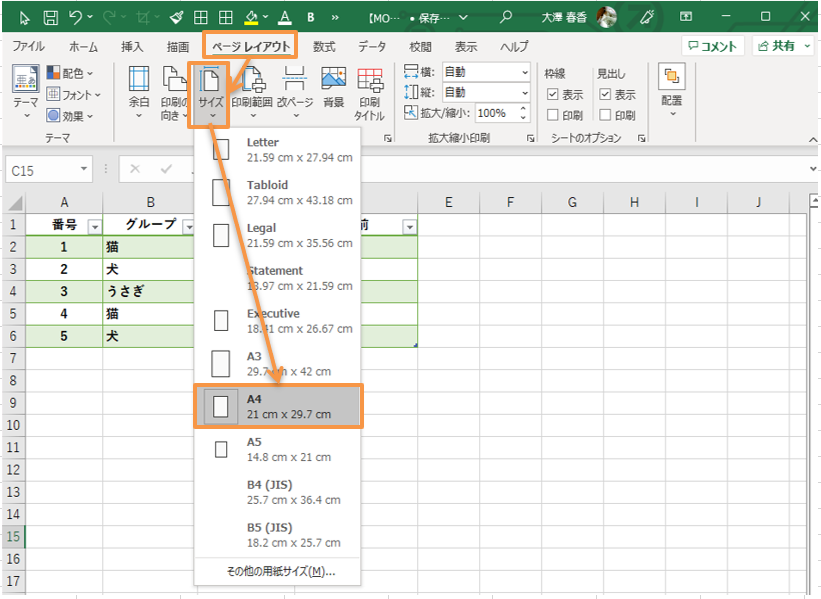The width and height of the screenshot is (821, 599).
Task: Click the 背景 background button
Action: pyautogui.click(x=334, y=87)
